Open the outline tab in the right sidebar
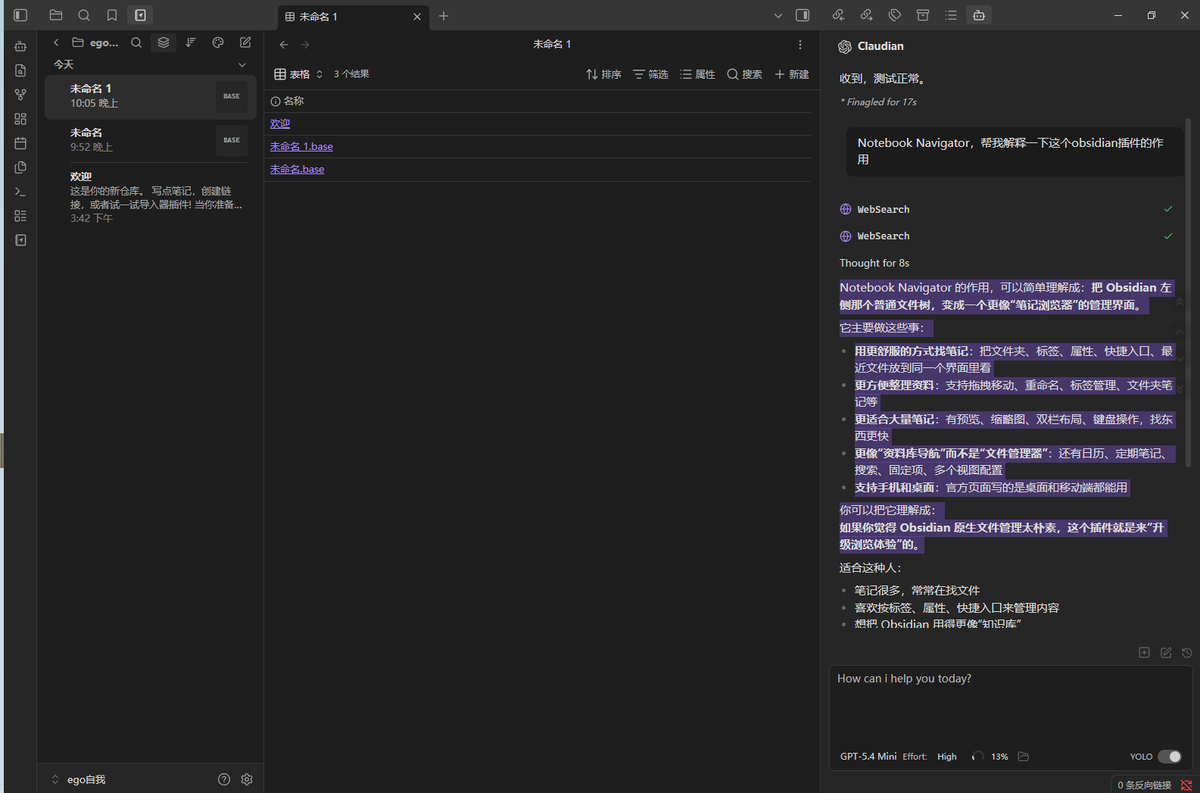 (951, 15)
